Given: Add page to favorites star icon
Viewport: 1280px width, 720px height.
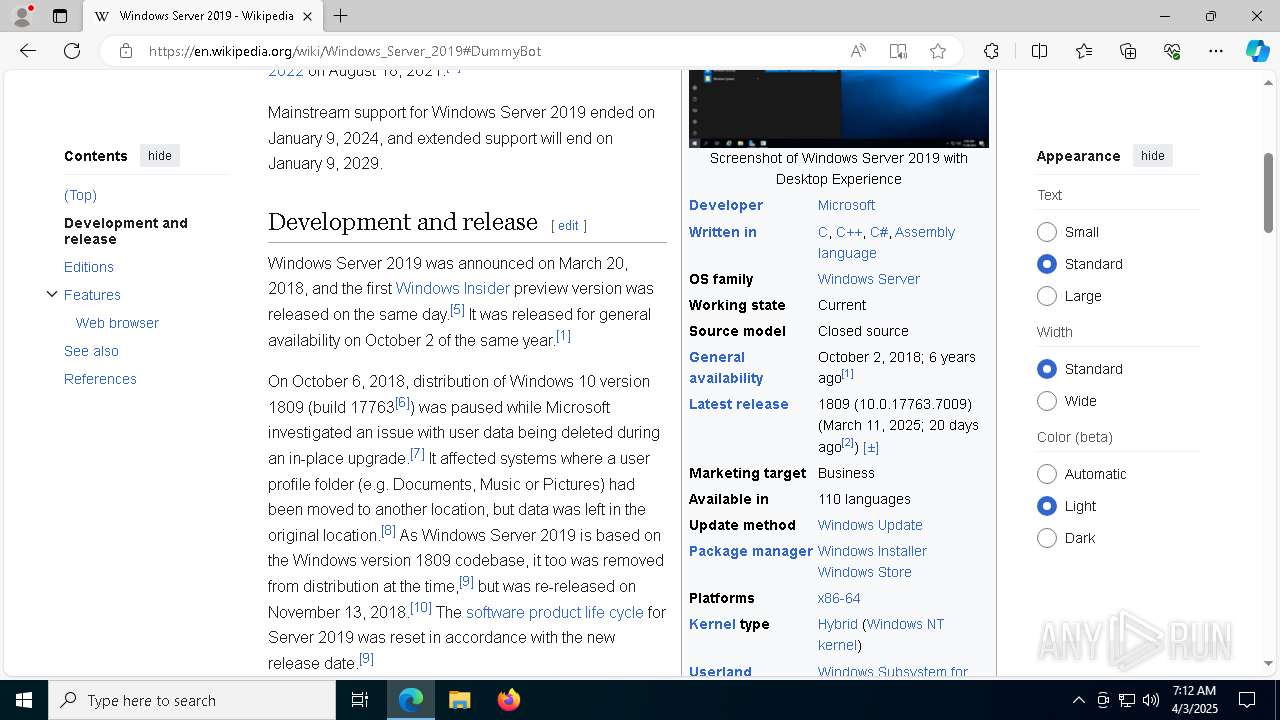Looking at the screenshot, I should pos(938,51).
